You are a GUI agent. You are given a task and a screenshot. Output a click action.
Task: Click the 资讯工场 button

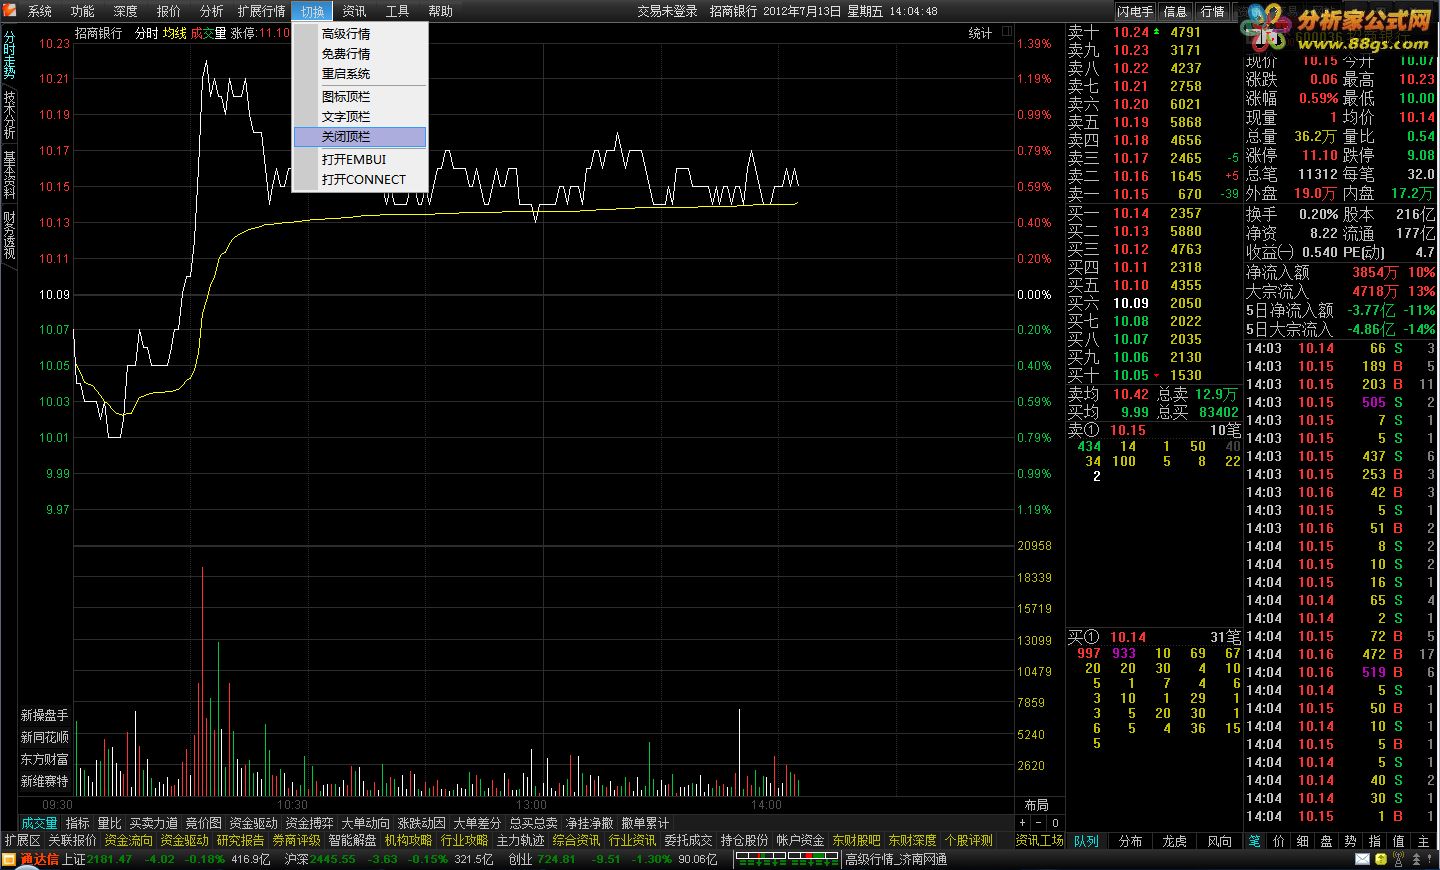click(x=1039, y=841)
